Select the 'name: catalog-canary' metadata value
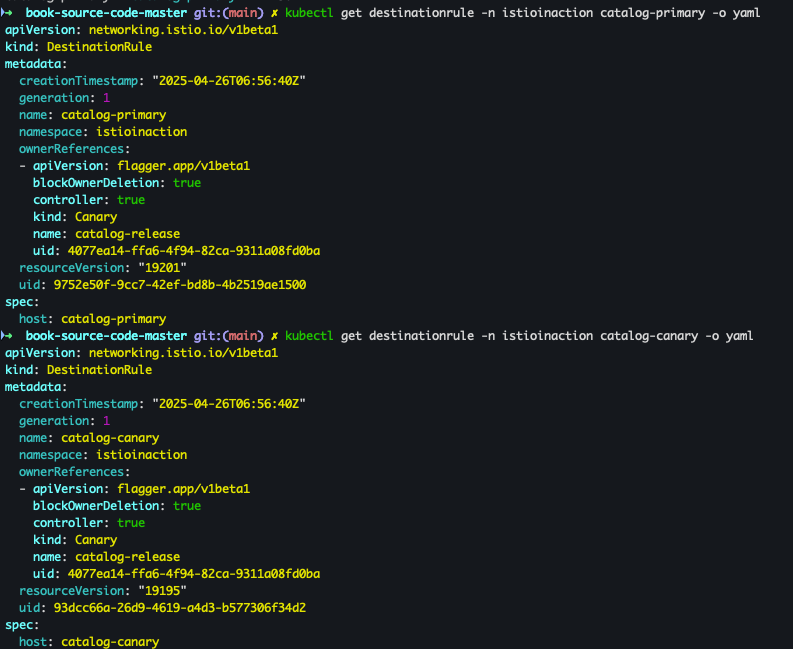 point(110,438)
